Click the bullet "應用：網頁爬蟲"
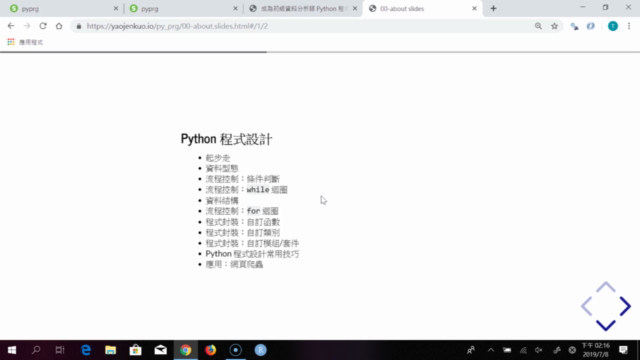 pos(234,264)
